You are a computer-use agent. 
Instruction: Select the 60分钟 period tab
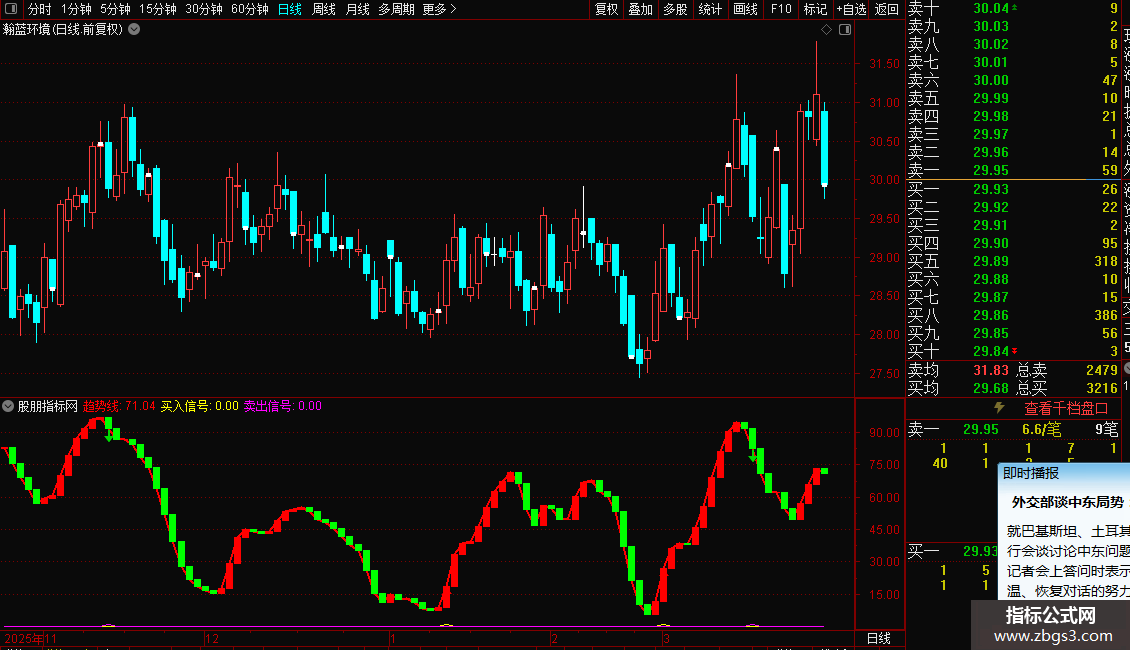pos(250,9)
